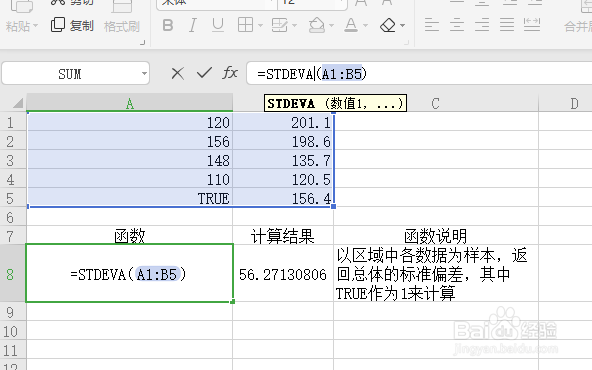The image size is (592, 370).
Task: Click cell containing TRUE
Action: 130,198
